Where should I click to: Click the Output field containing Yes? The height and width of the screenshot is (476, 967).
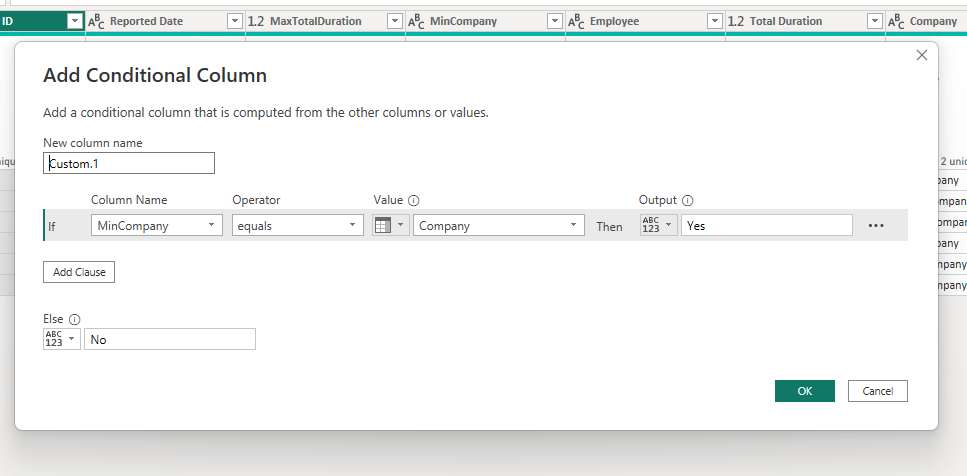767,225
